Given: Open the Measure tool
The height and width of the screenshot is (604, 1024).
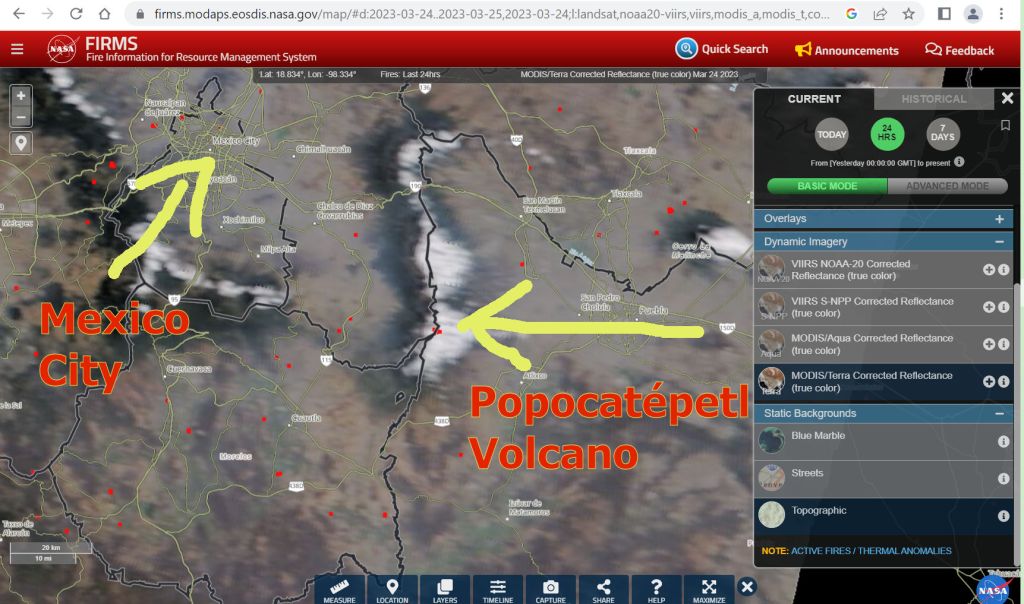Looking at the screenshot, I should pos(339,589).
